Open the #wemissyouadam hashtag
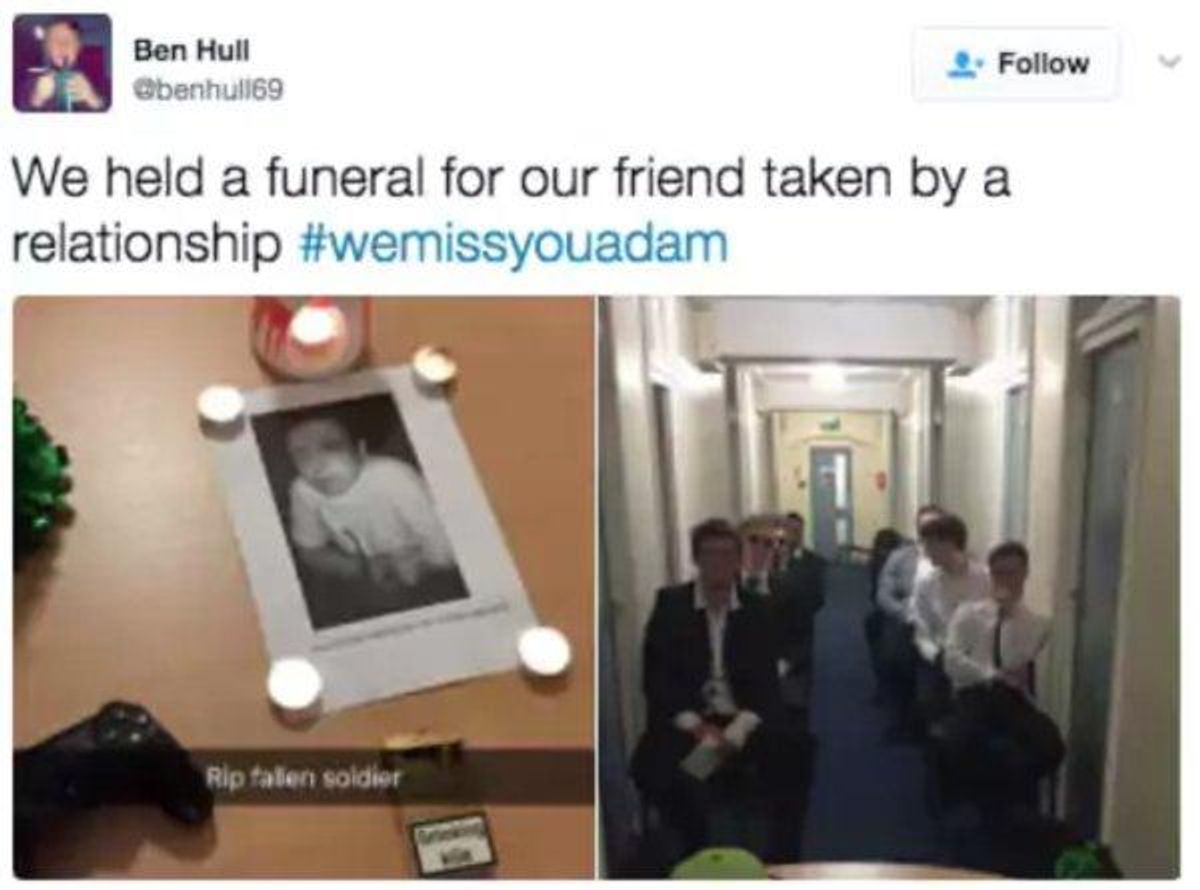1200x890 pixels. (x=513, y=244)
